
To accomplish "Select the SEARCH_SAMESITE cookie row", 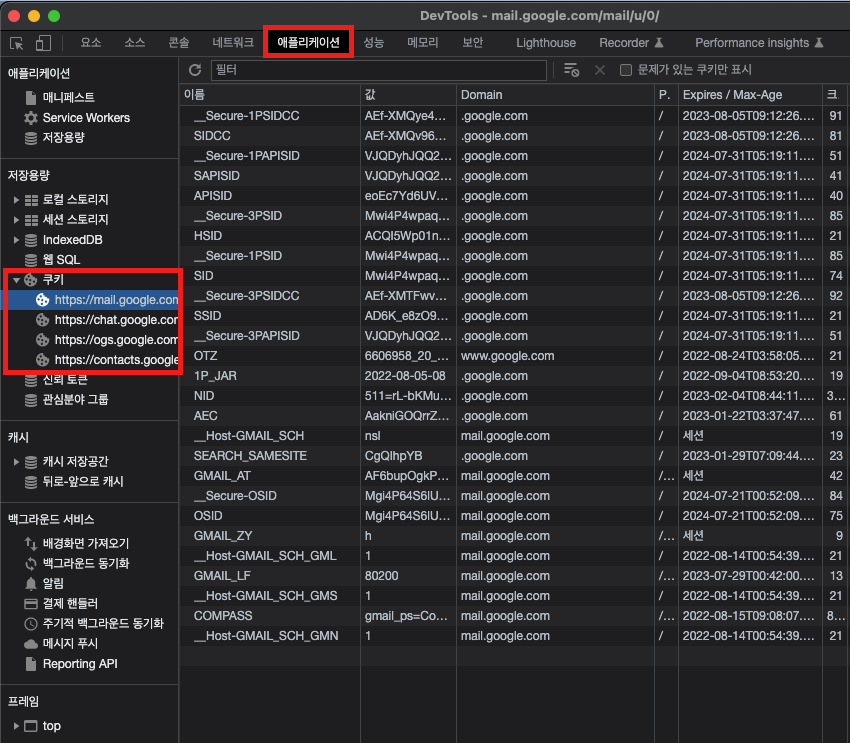I will pos(514,456).
